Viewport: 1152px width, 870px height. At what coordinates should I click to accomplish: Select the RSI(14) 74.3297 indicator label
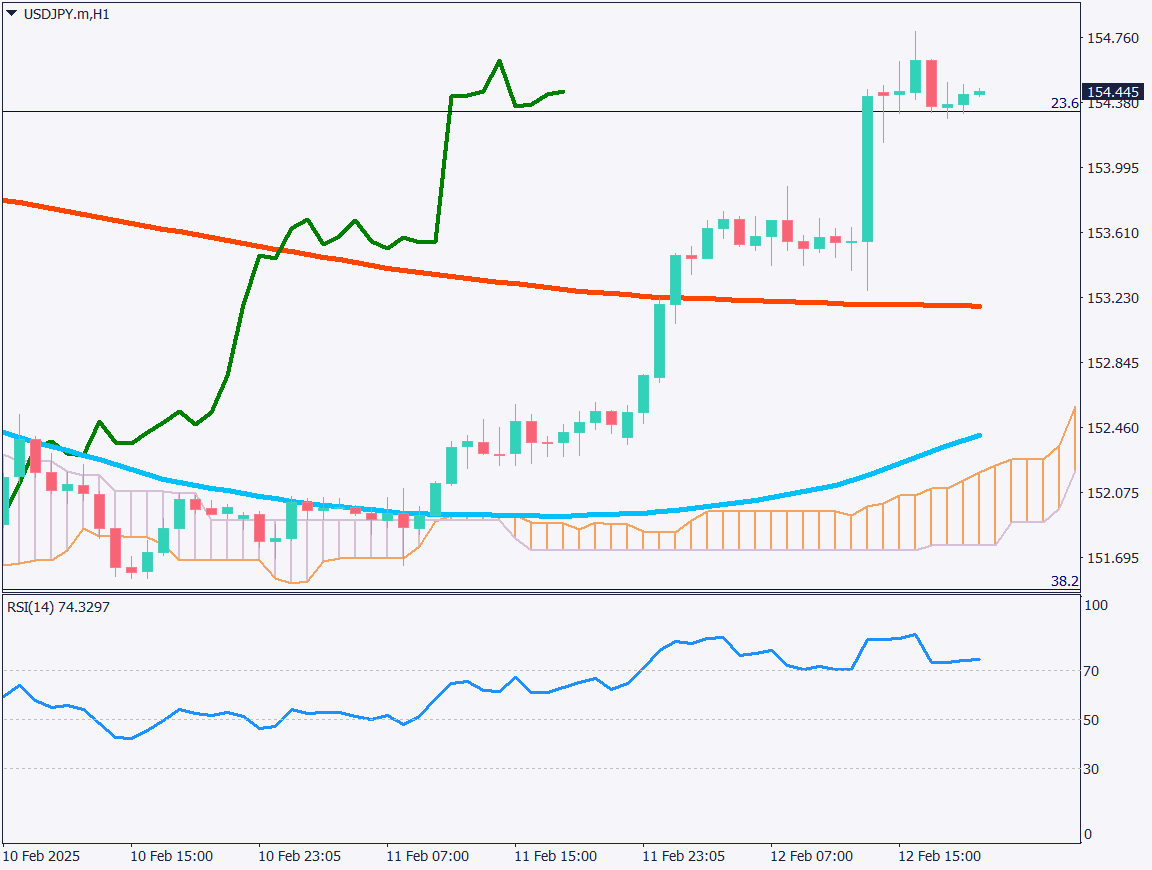point(58,607)
